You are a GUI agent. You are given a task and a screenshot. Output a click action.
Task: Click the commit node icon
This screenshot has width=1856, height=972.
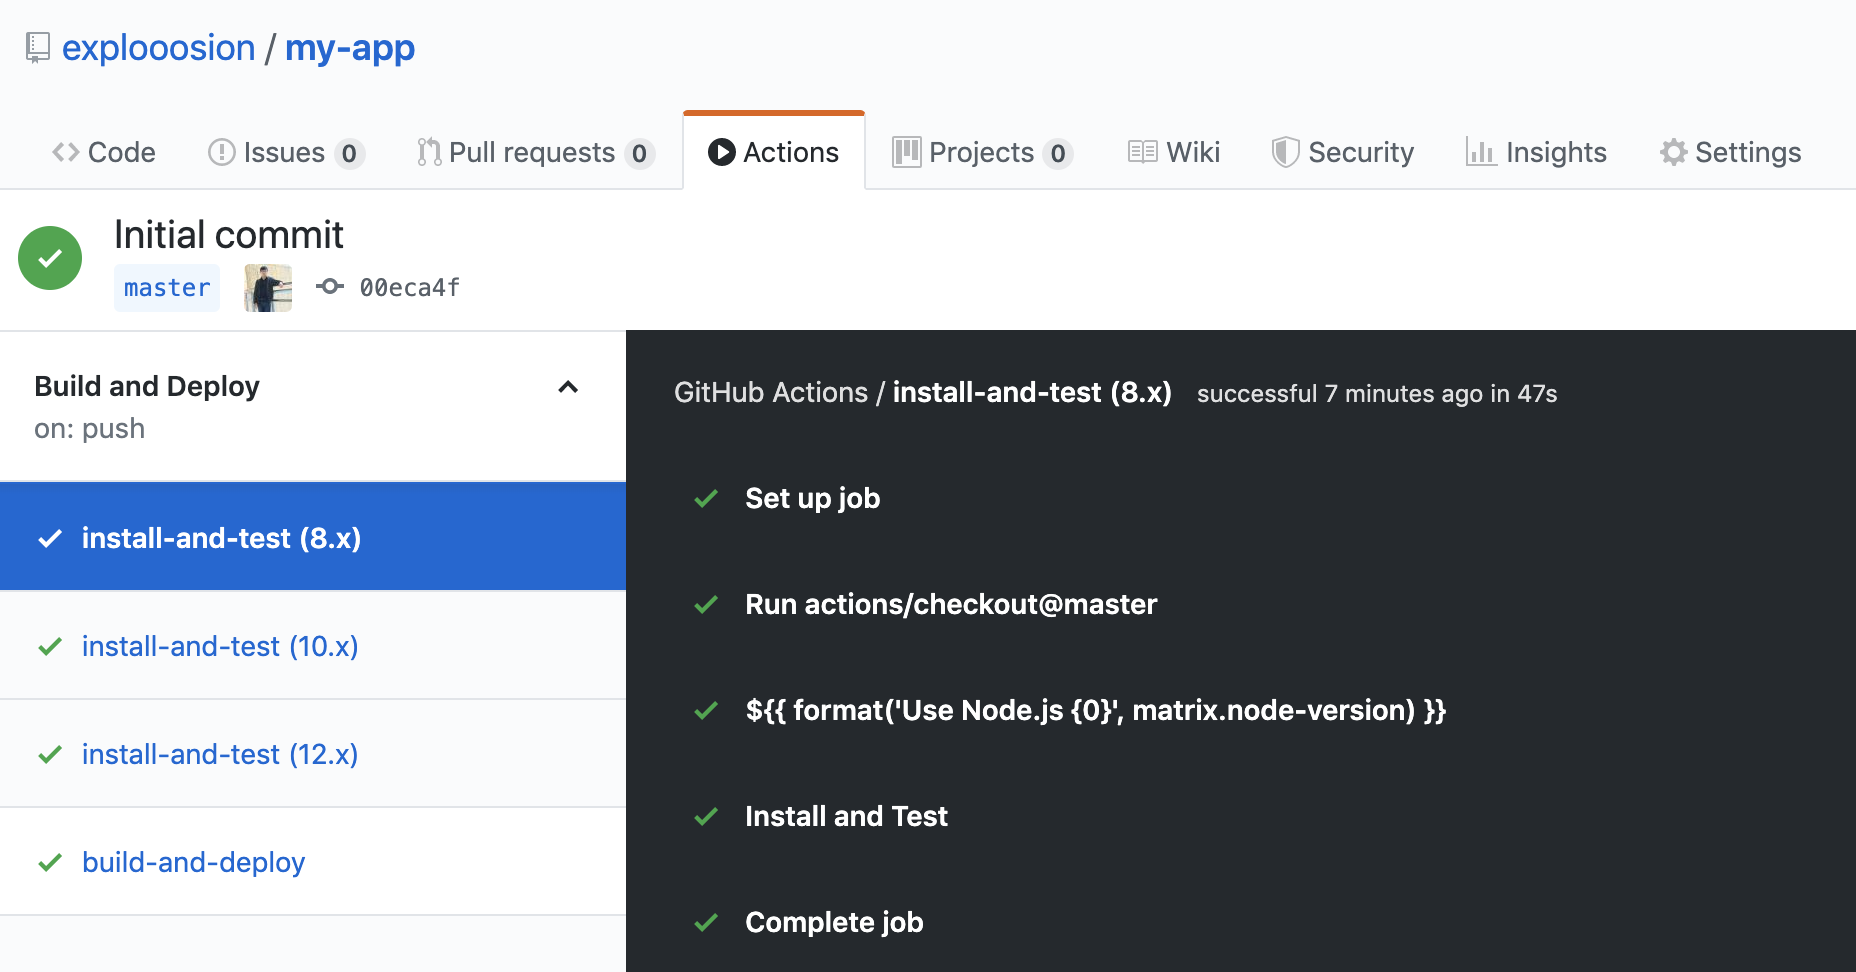(x=330, y=287)
